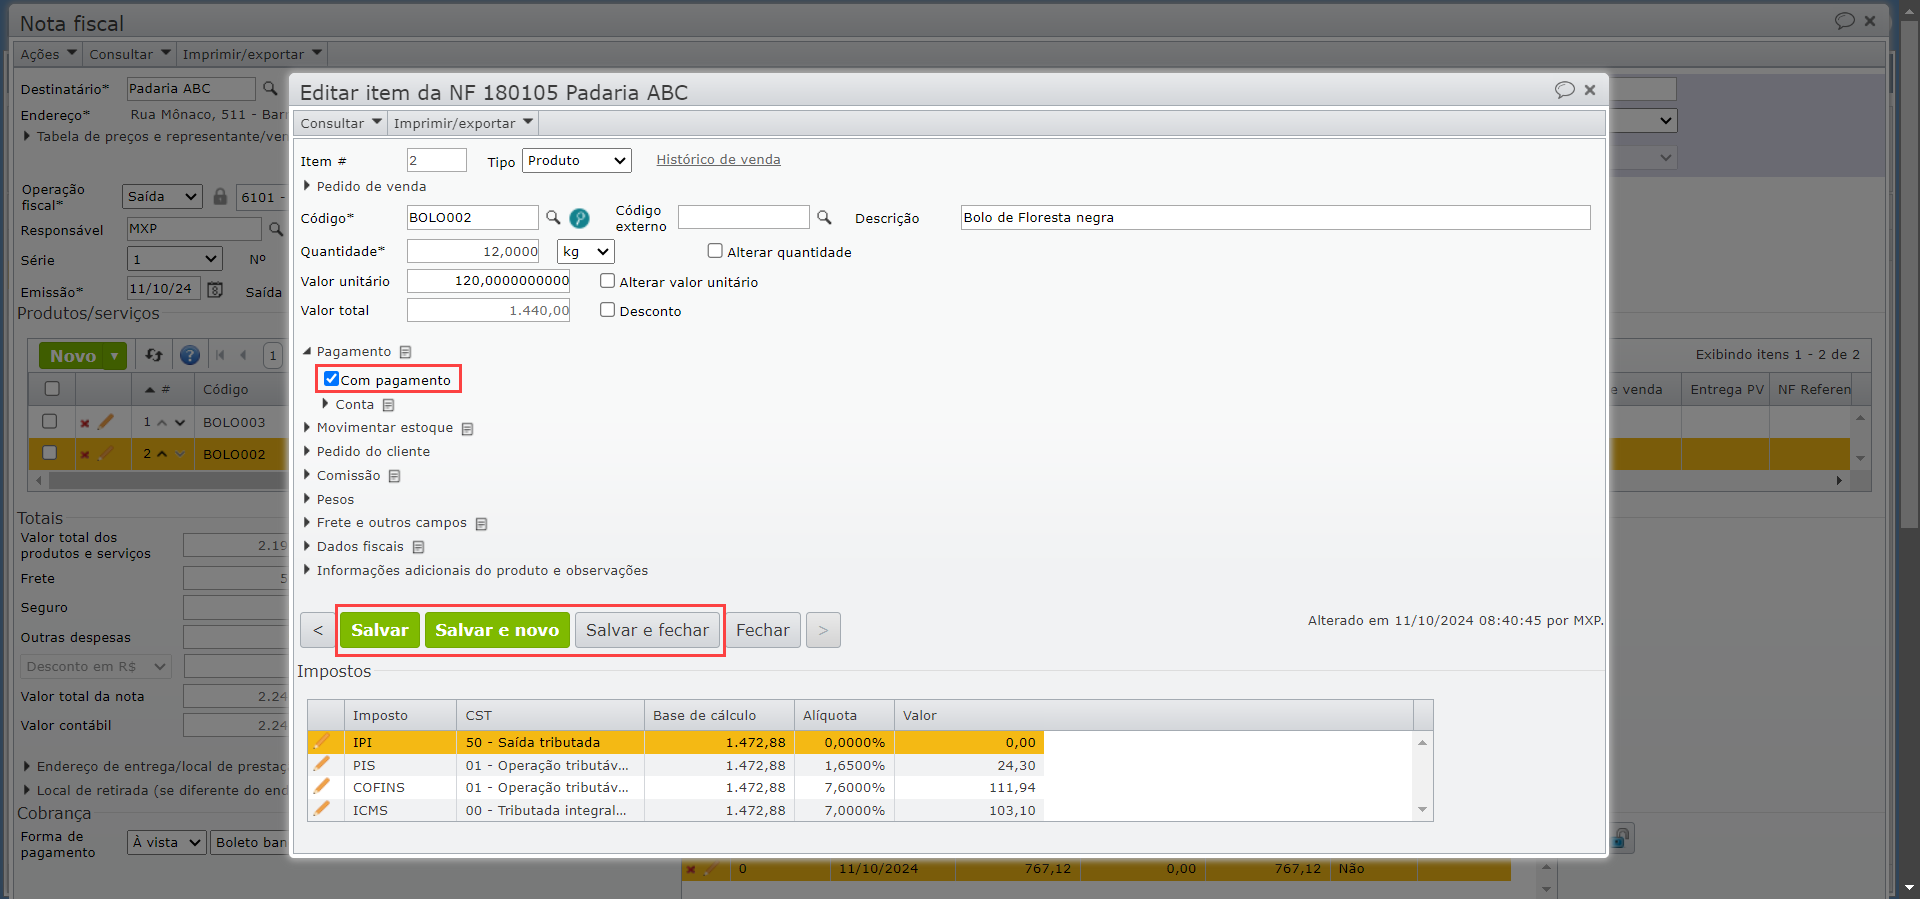The image size is (1920, 899).
Task: Go to the first page of the products grid
Action: [221, 355]
